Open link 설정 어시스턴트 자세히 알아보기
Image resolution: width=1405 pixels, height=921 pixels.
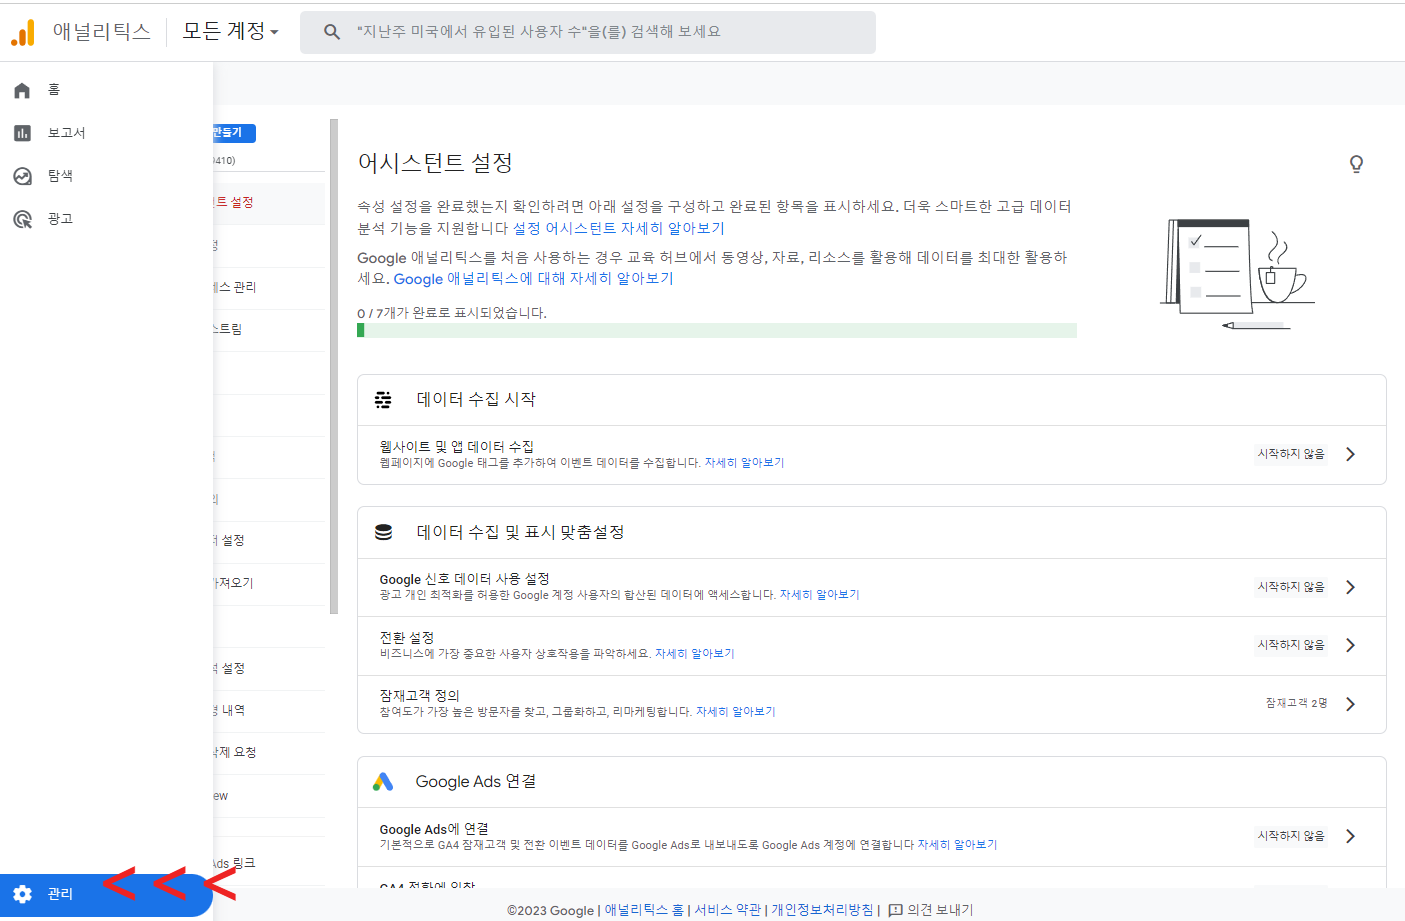(619, 228)
